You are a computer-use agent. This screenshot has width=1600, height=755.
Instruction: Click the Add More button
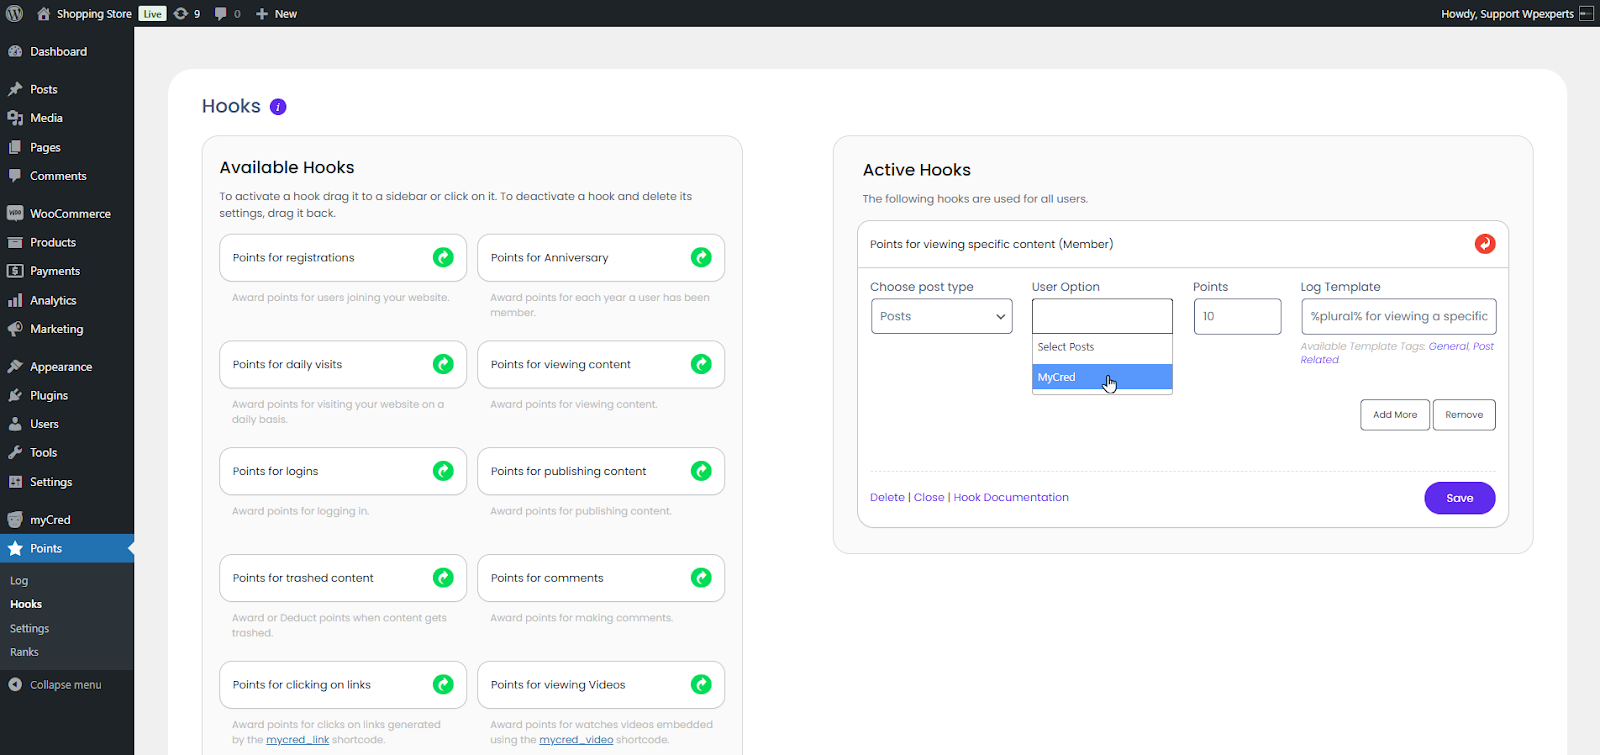(1394, 415)
